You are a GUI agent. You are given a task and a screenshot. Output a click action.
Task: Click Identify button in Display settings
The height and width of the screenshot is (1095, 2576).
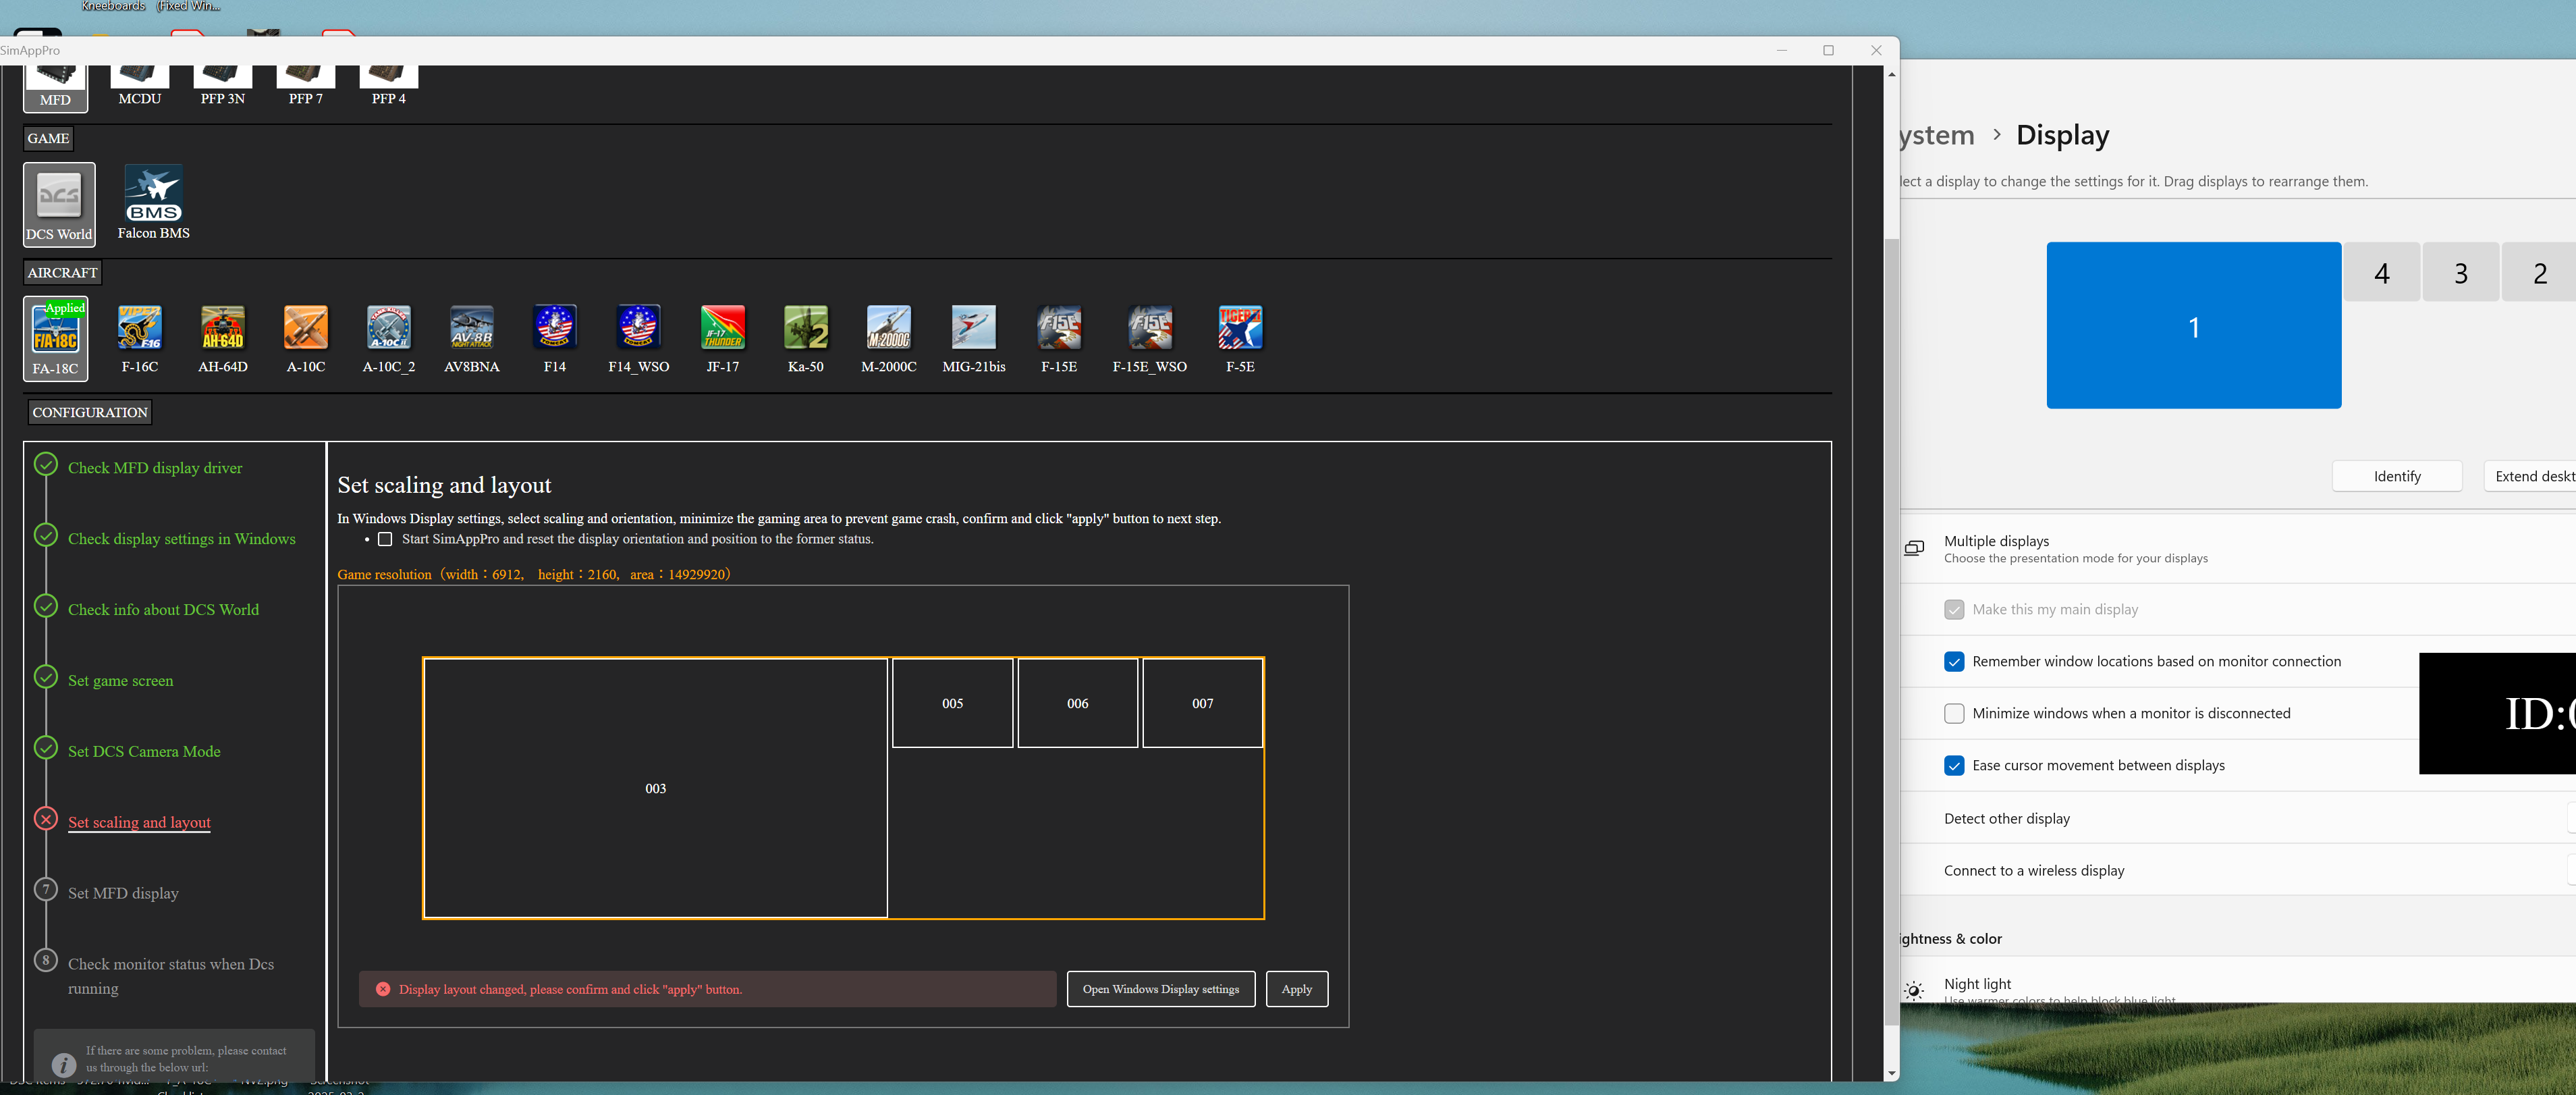pos(2396,476)
